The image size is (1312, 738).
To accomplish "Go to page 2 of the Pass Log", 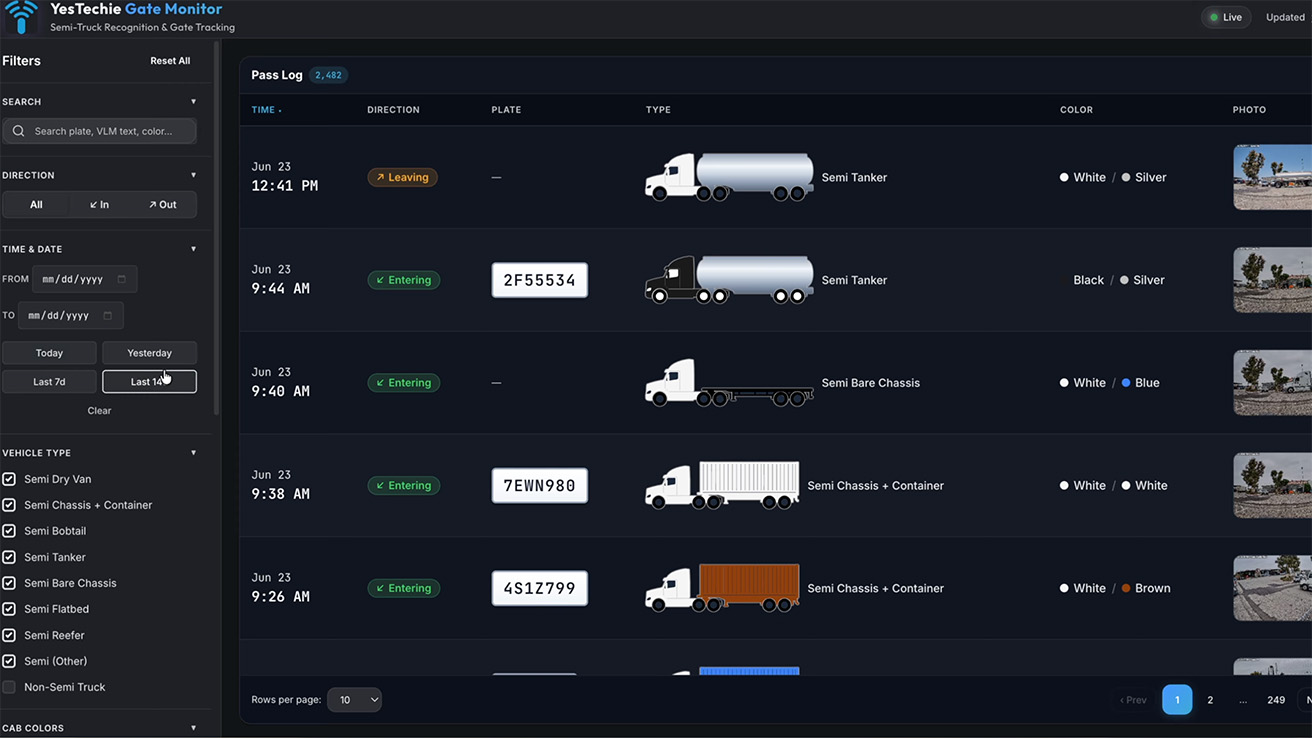I will pos(1210,700).
